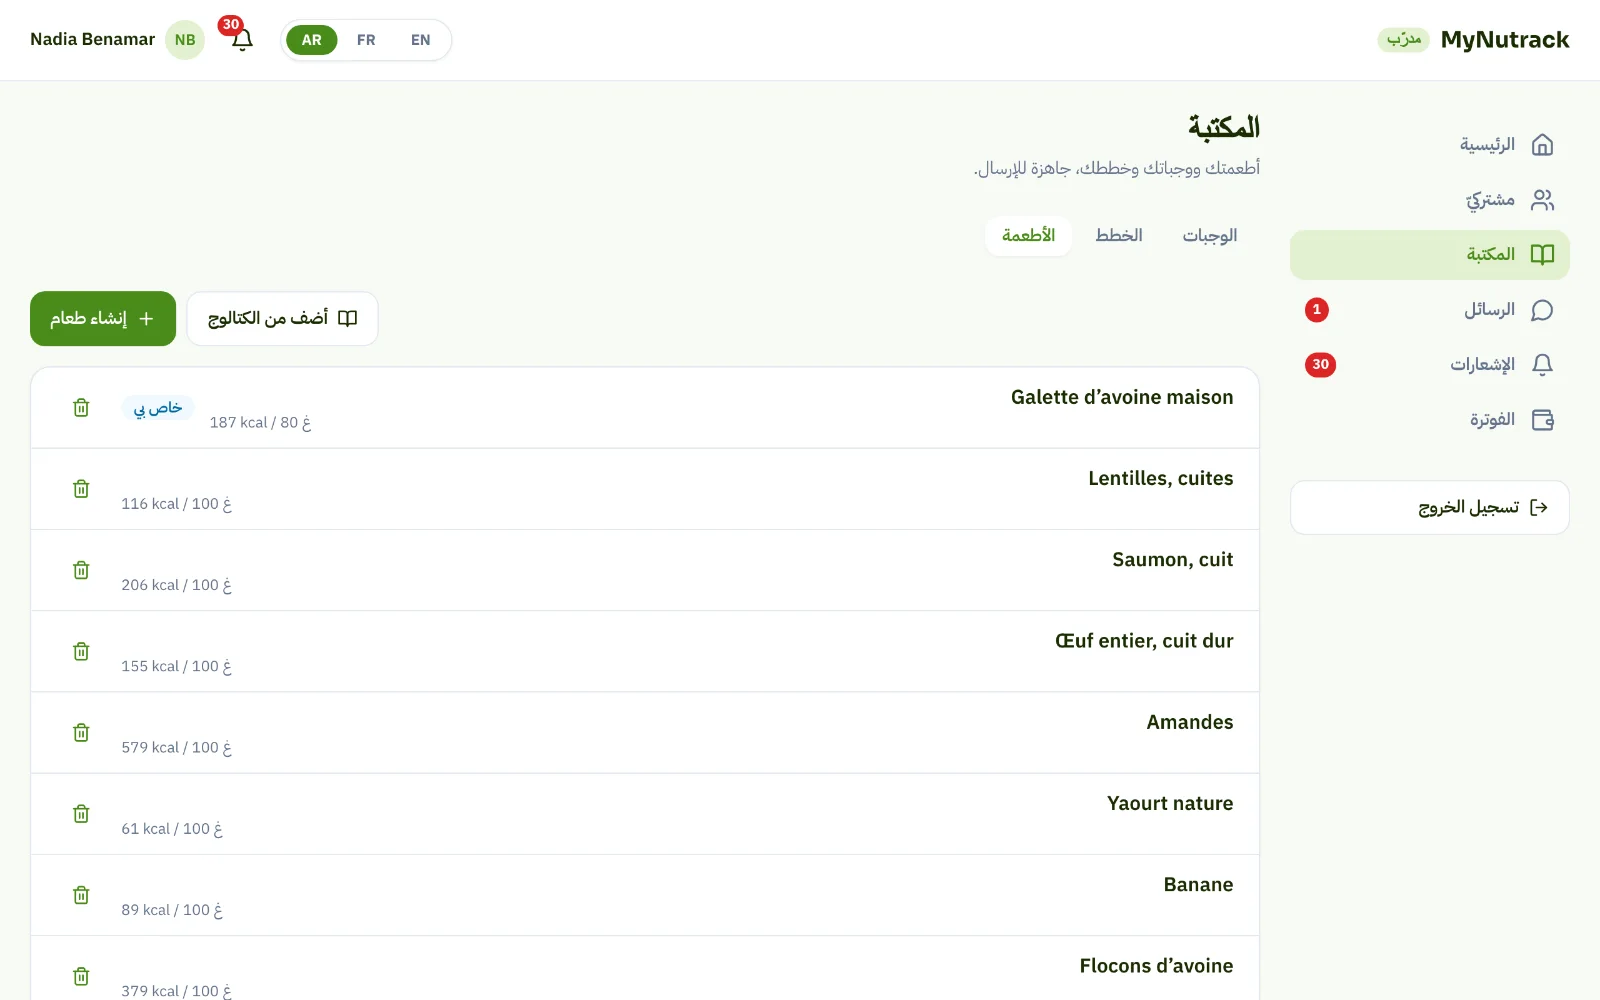This screenshot has width=1600, height=1000.
Task: Delete Saumon, cuit entry
Action: (81, 570)
